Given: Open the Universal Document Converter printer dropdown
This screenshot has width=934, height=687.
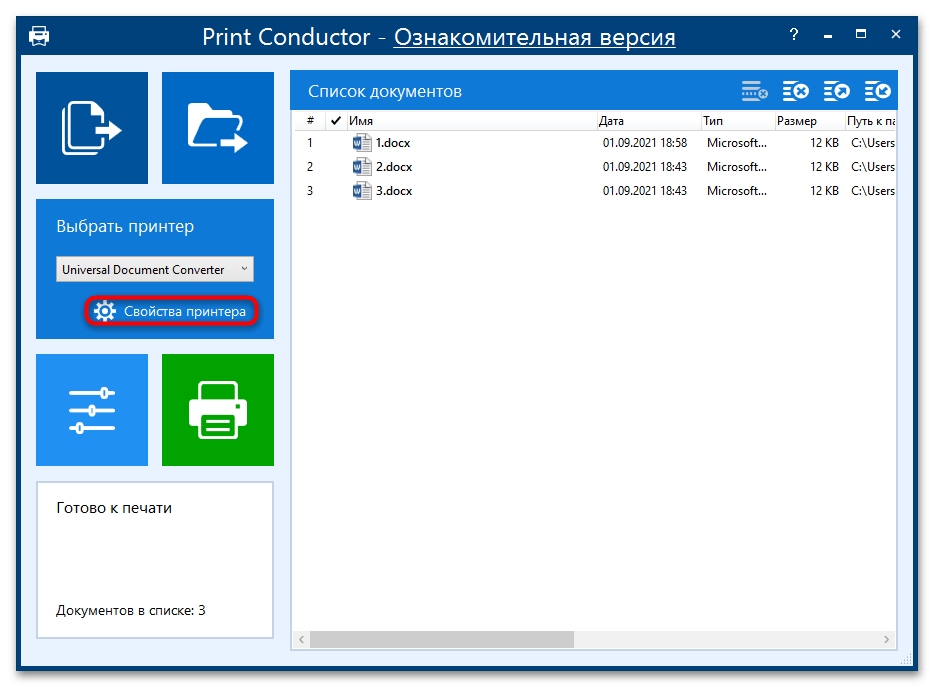Looking at the screenshot, I should pyautogui.click(x=155, y=269).
